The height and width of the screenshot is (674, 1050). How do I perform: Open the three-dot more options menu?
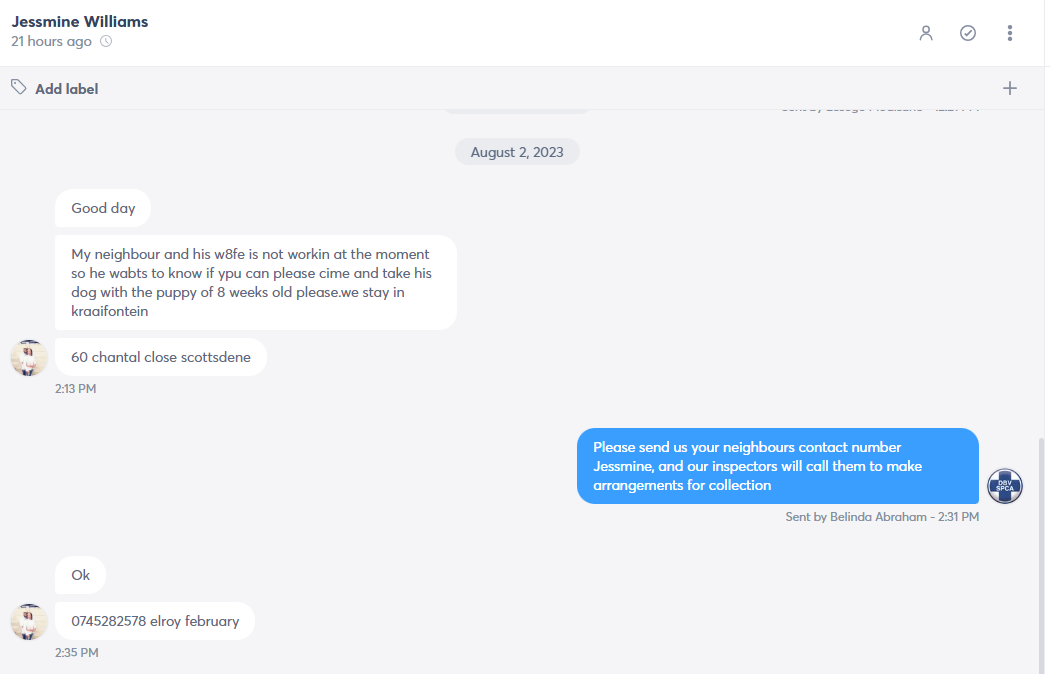1010,33
